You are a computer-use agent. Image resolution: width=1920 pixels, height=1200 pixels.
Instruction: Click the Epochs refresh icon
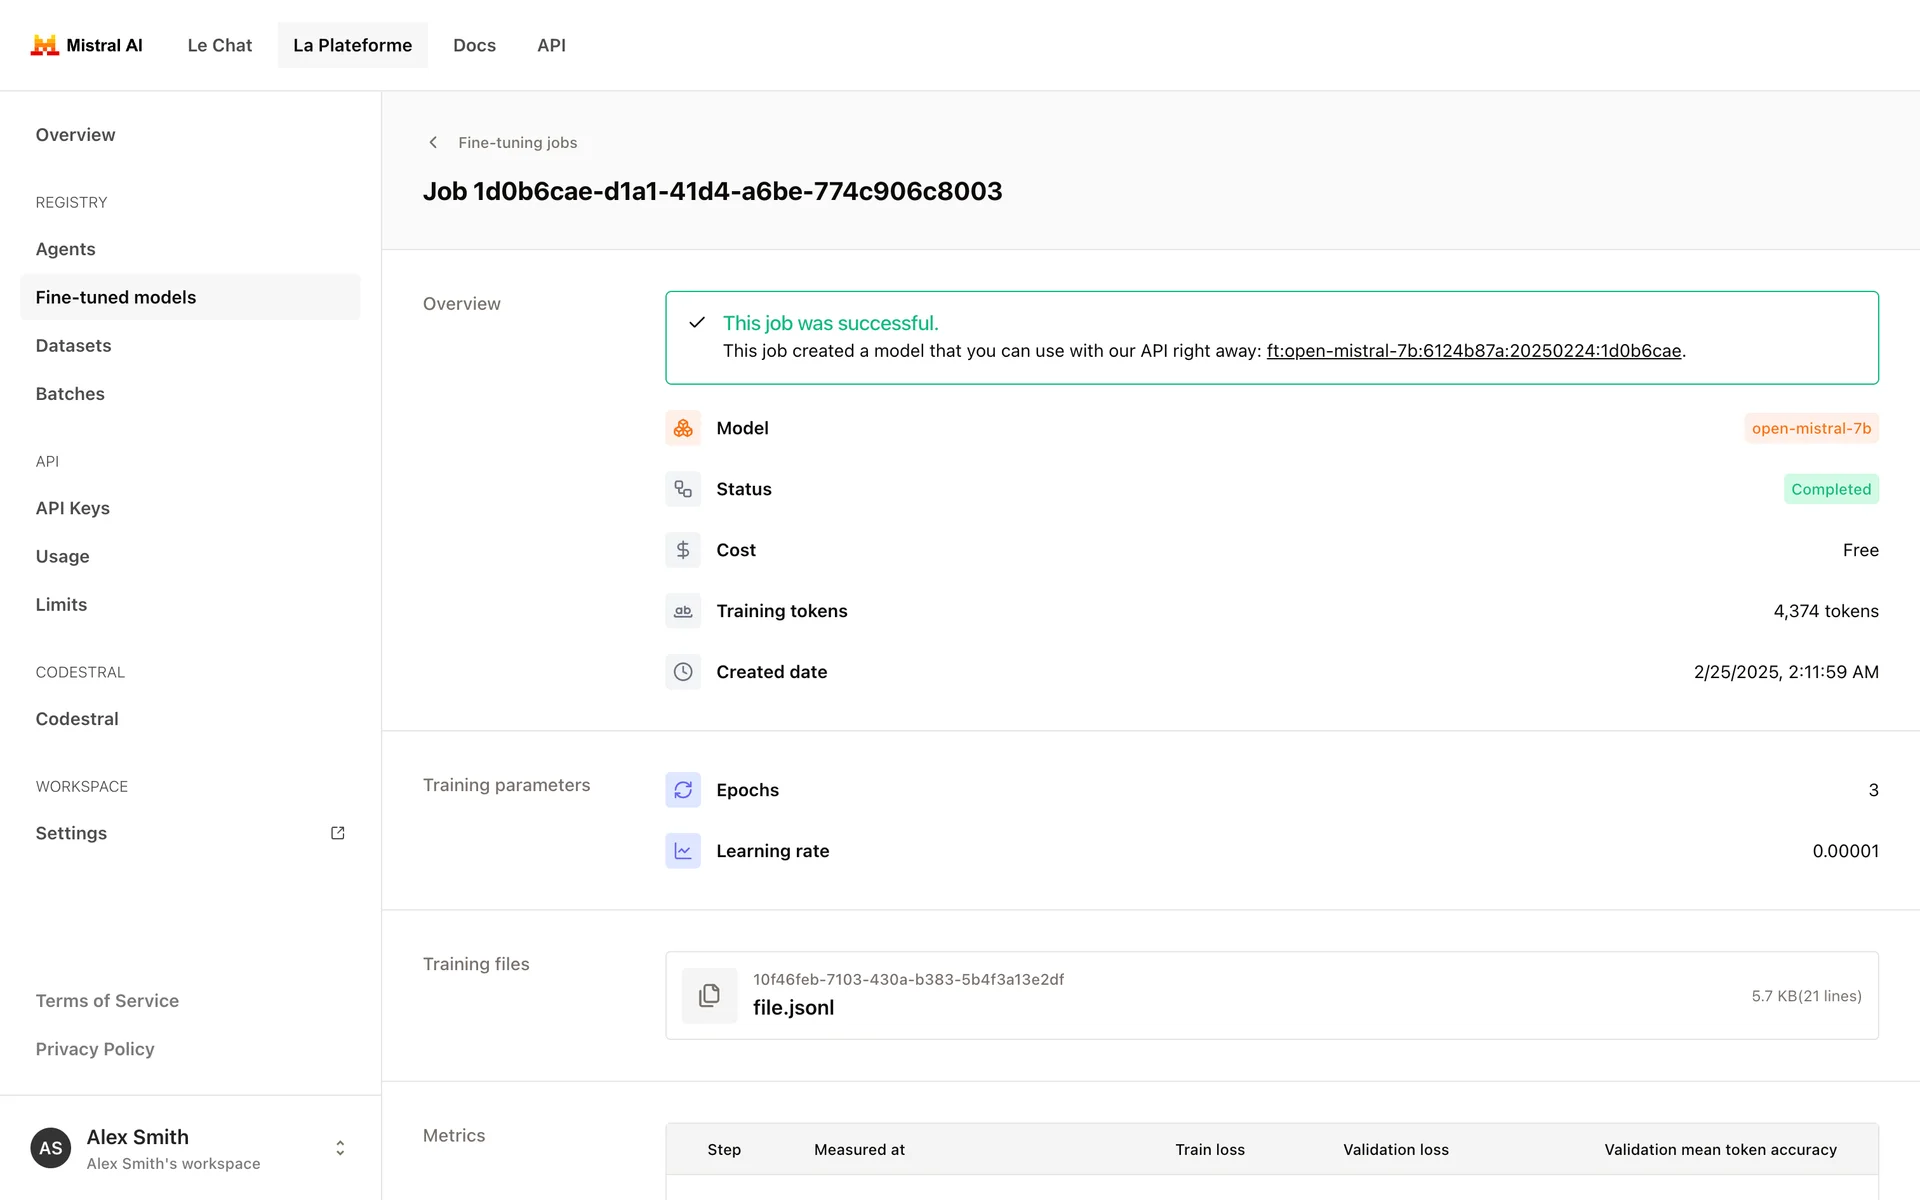point(683,790)
